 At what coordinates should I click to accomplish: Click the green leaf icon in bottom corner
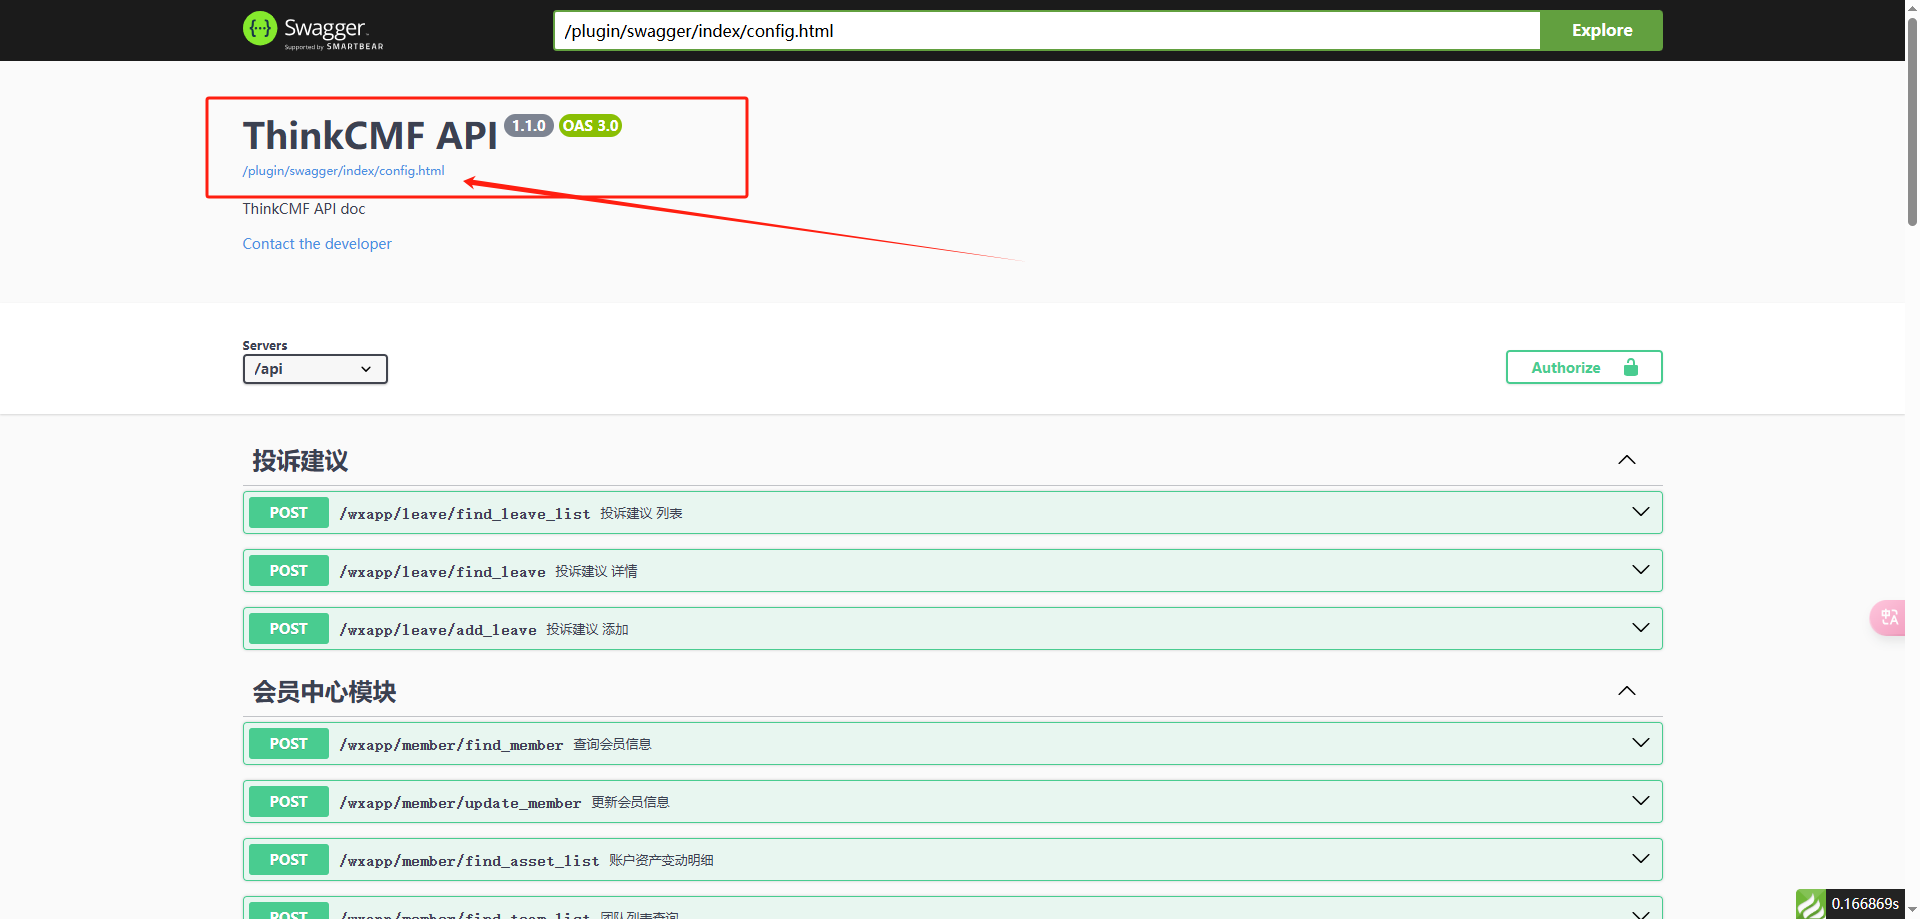click(x=1810, y=904)
